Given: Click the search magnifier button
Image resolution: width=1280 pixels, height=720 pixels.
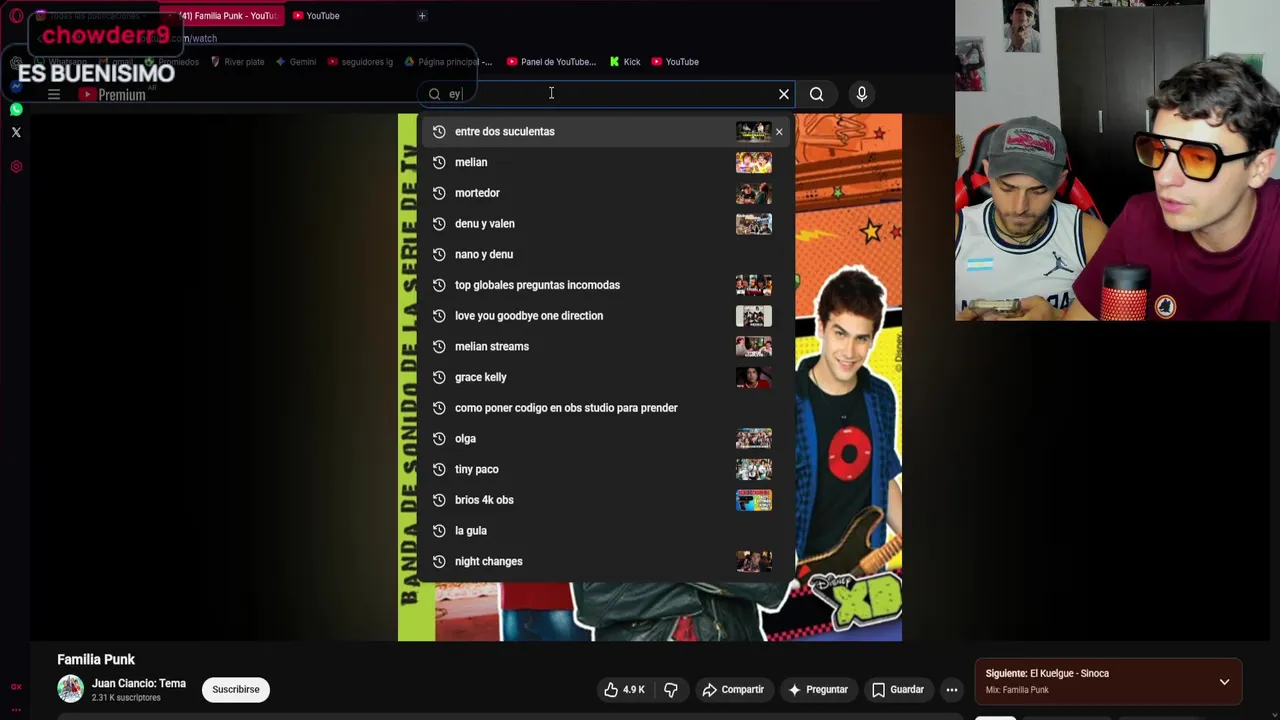Looking at the screenshot, I should click(817, 94).
